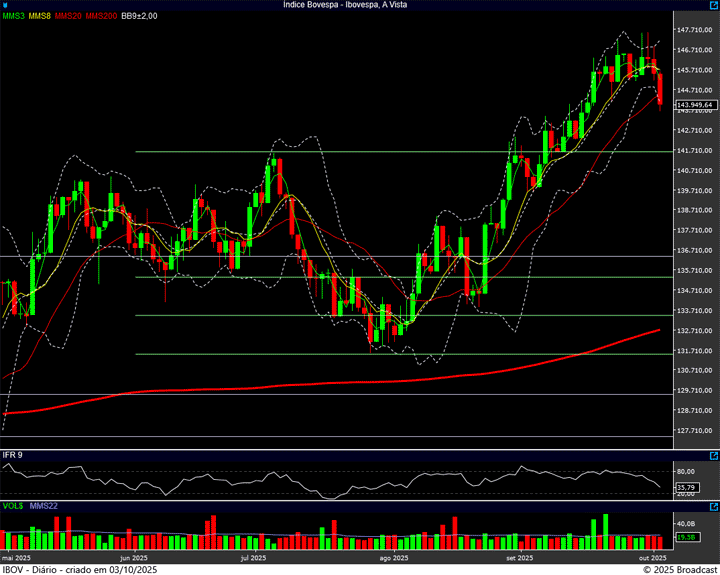Select the yellow MMS8 indicator label
Screen dimensions: 720x575
[40, 16]
